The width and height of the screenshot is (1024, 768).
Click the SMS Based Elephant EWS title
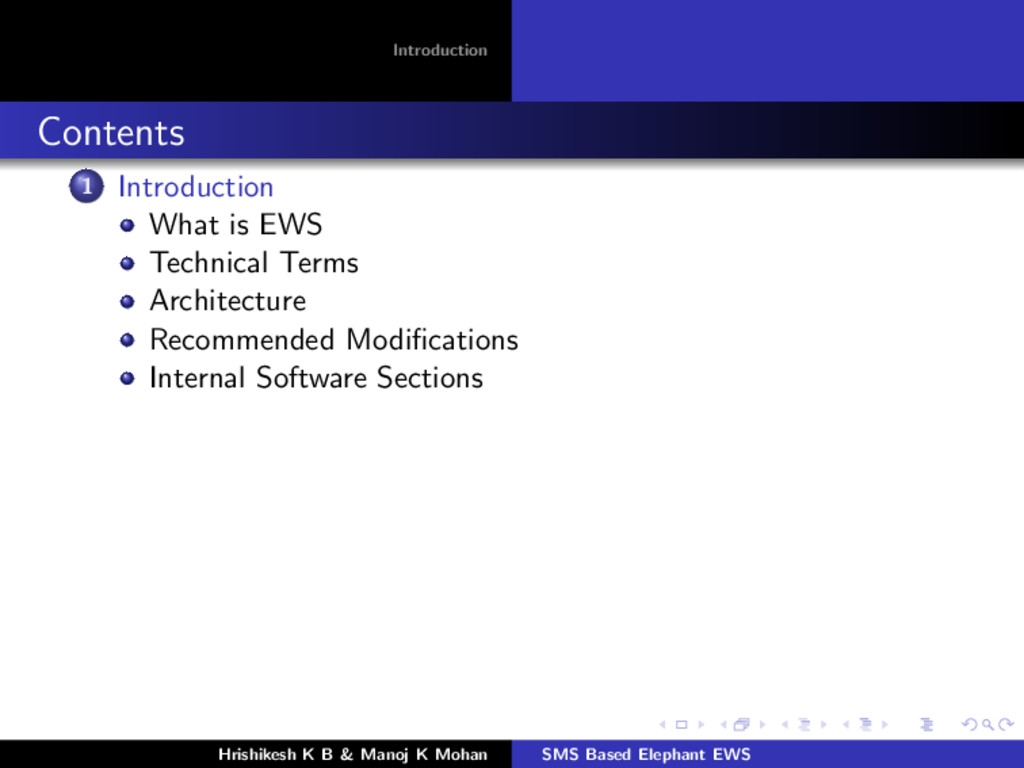(646, 754)
